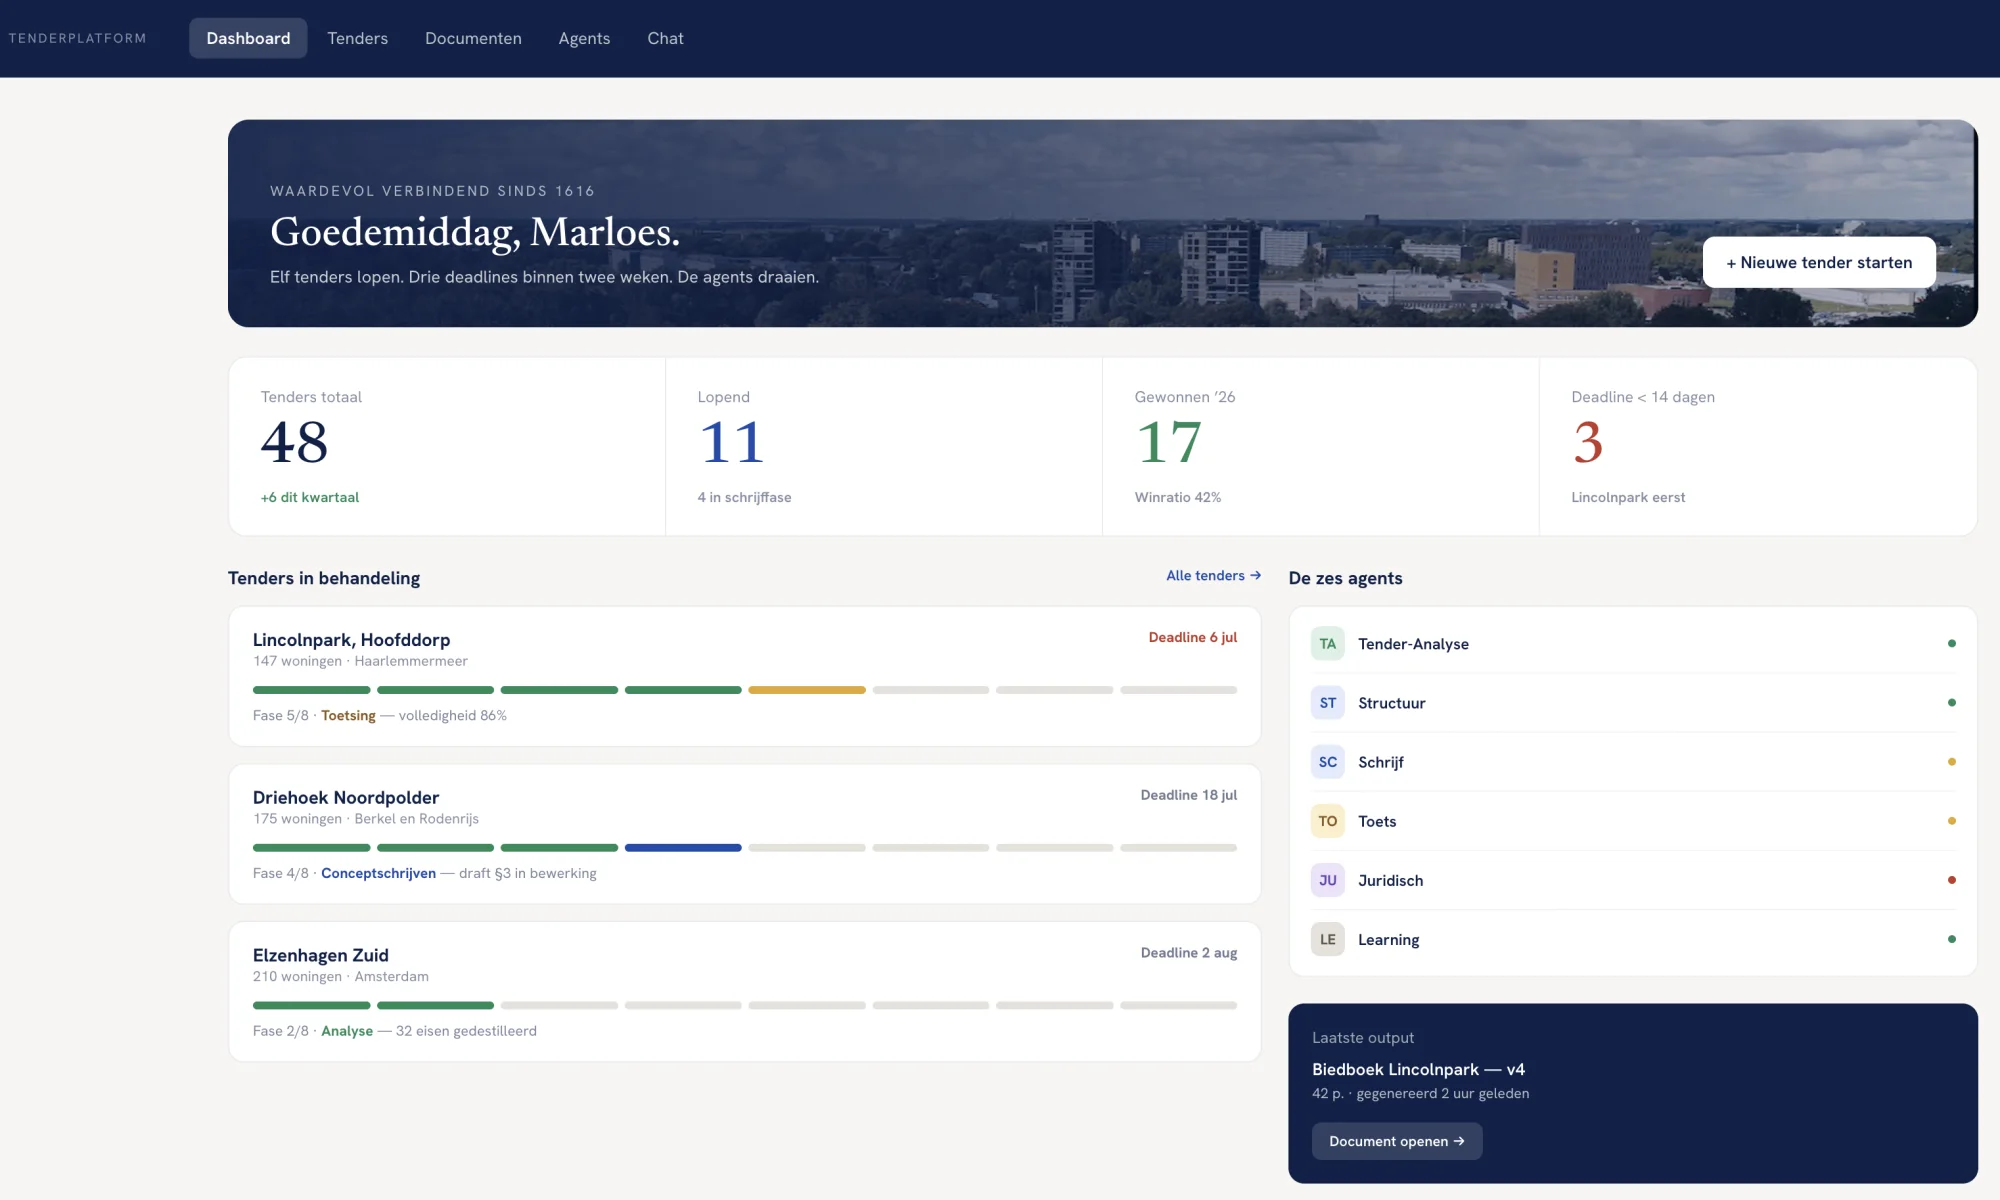Click the 'Goedemiddag, Marloes.' heading
2000x1200 pixels.
(475, 232)
